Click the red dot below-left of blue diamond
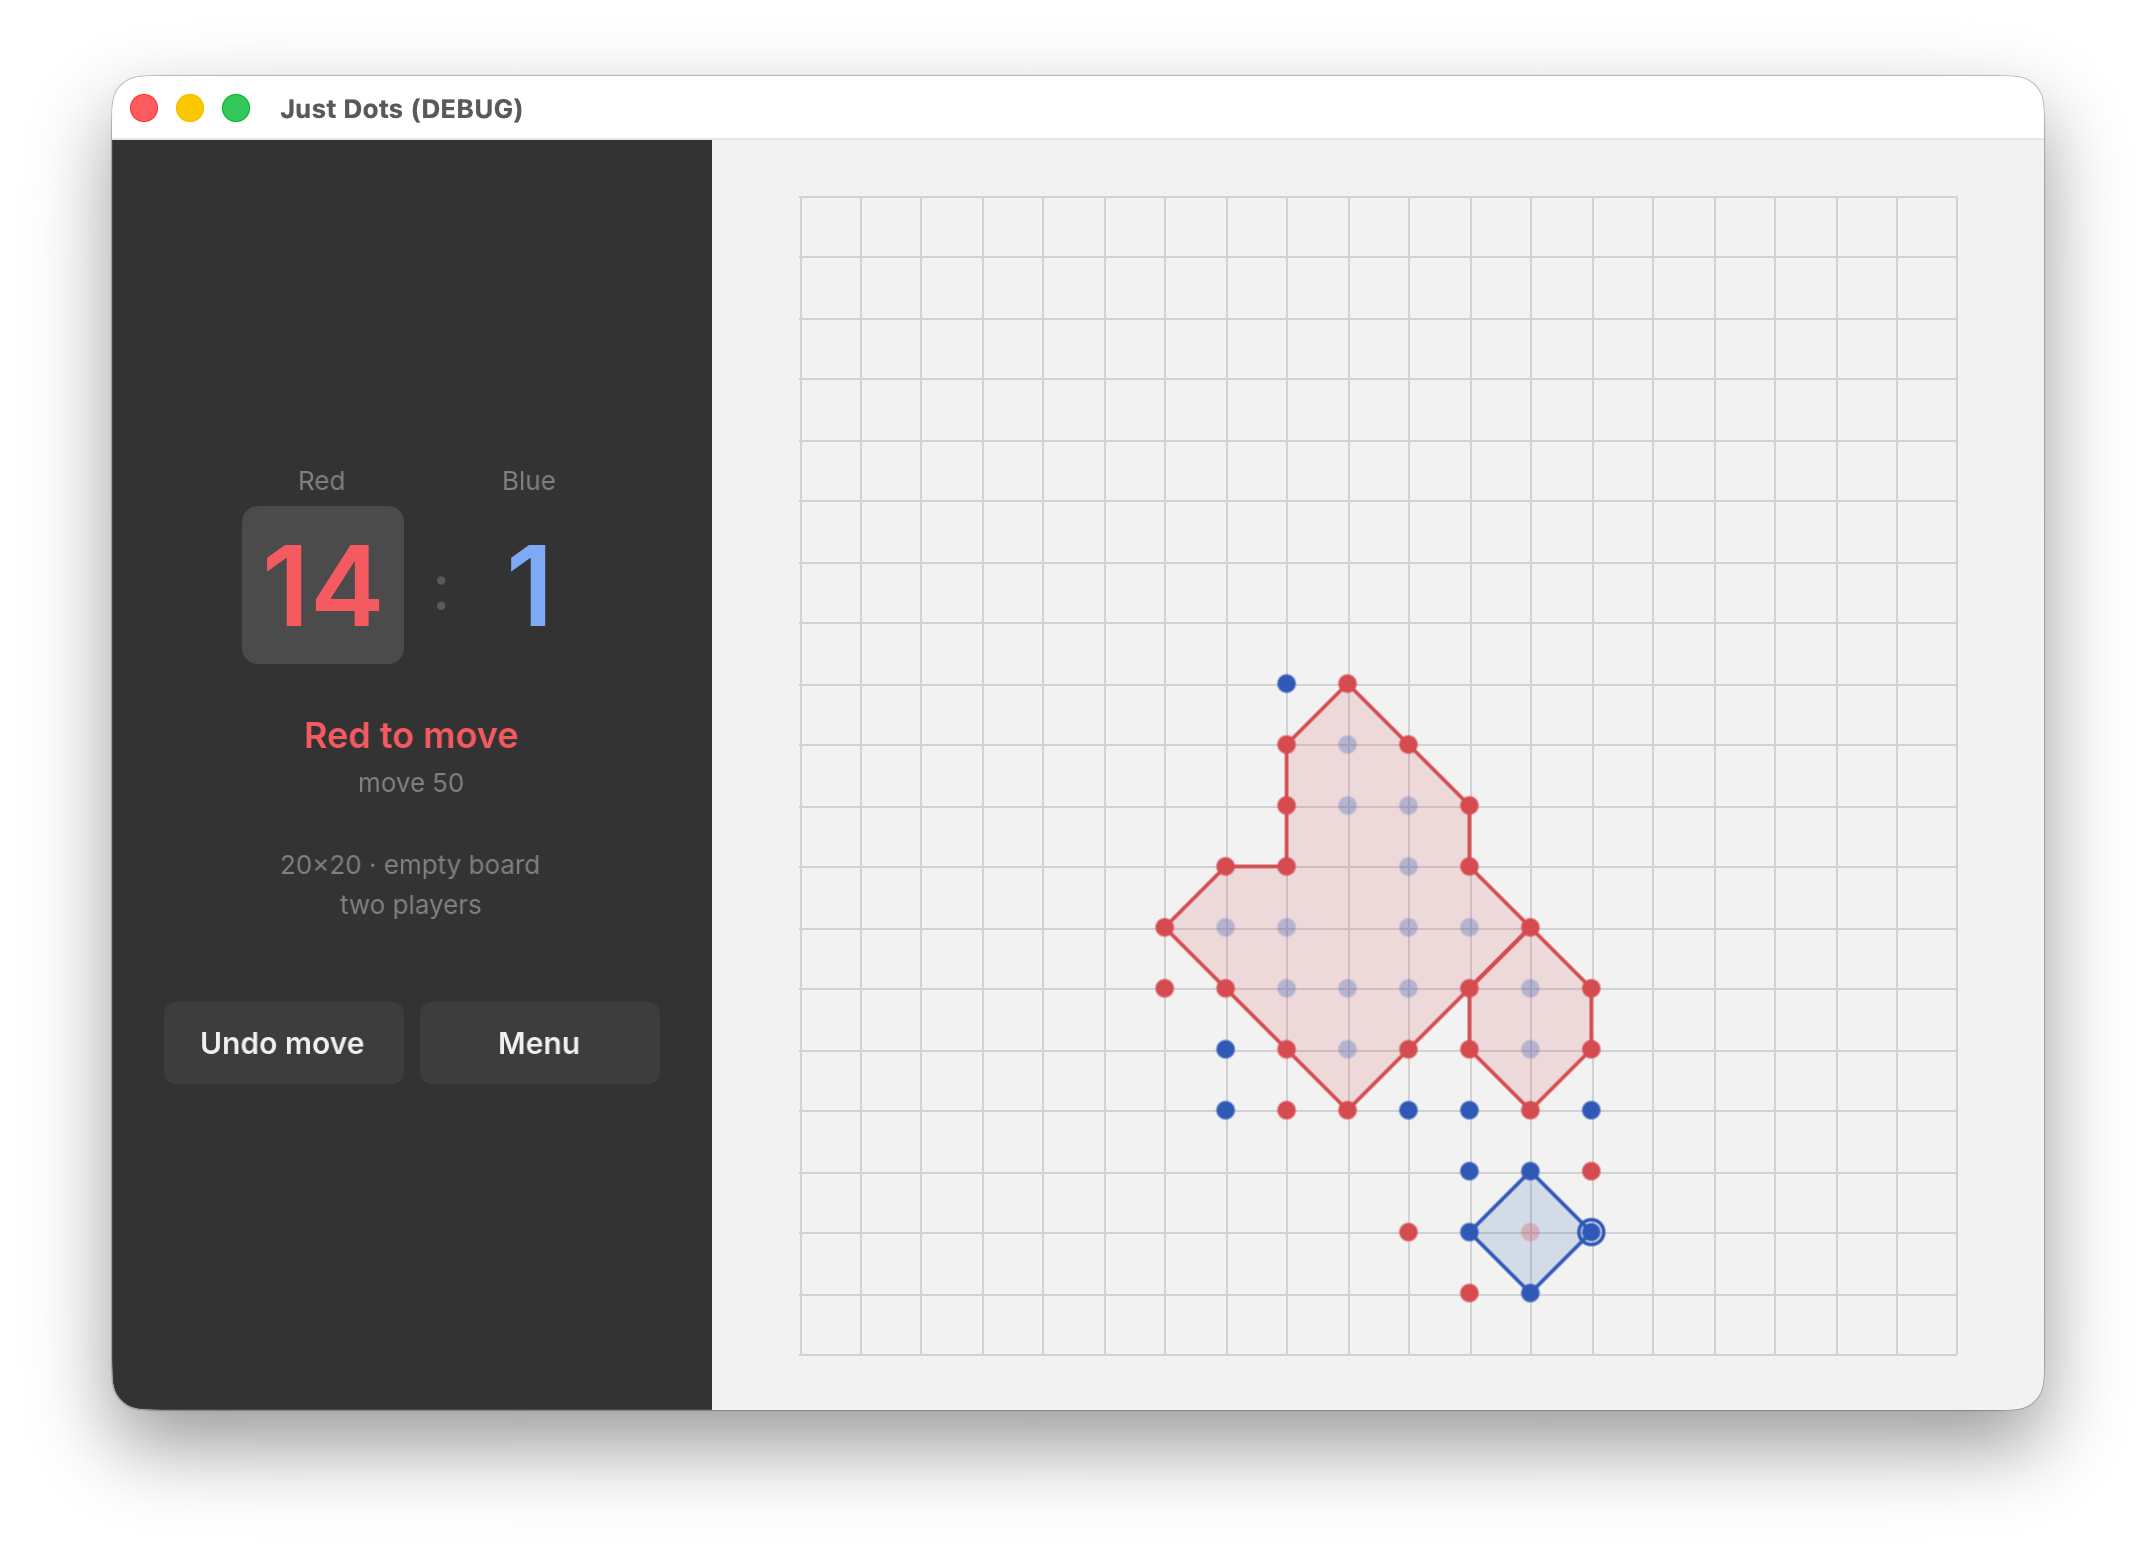The height and width of the screenshot is (1558, 2156). [1469, 1293]
